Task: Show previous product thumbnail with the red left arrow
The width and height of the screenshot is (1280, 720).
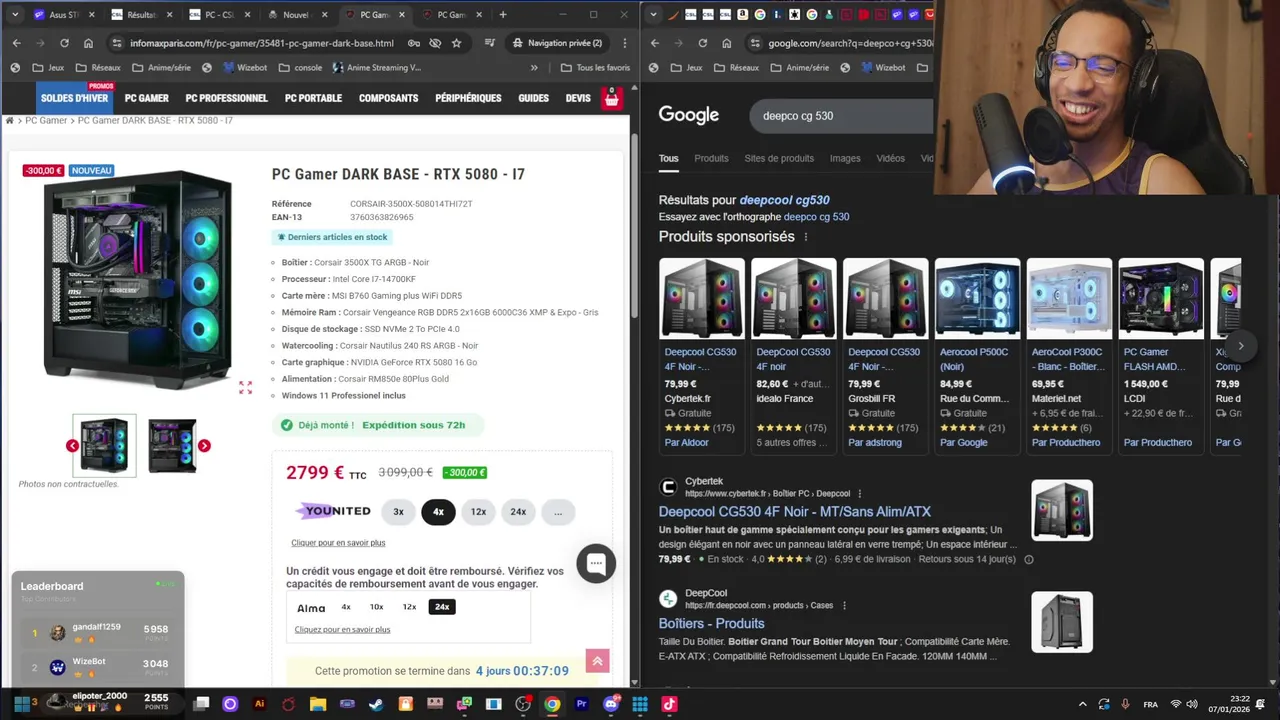Action: coord(72,445)
